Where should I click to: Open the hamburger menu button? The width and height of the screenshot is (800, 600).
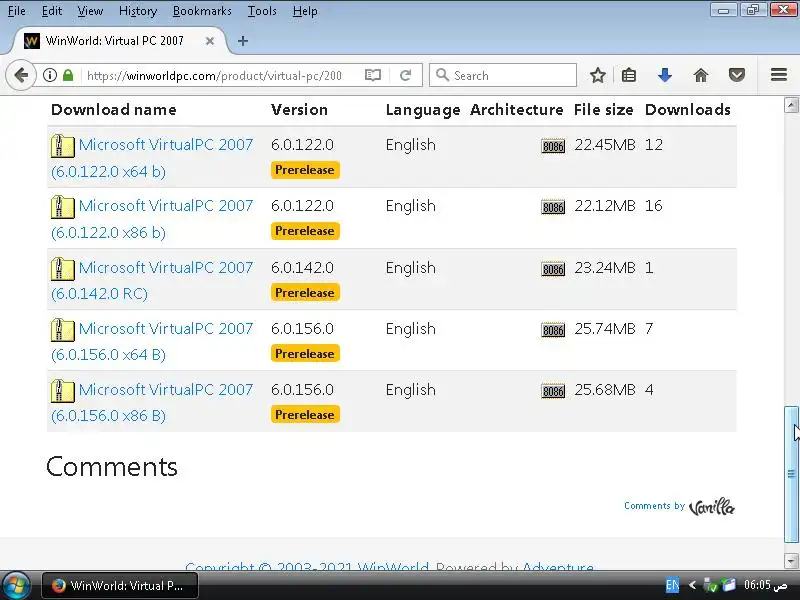click(x=779, y=75)
